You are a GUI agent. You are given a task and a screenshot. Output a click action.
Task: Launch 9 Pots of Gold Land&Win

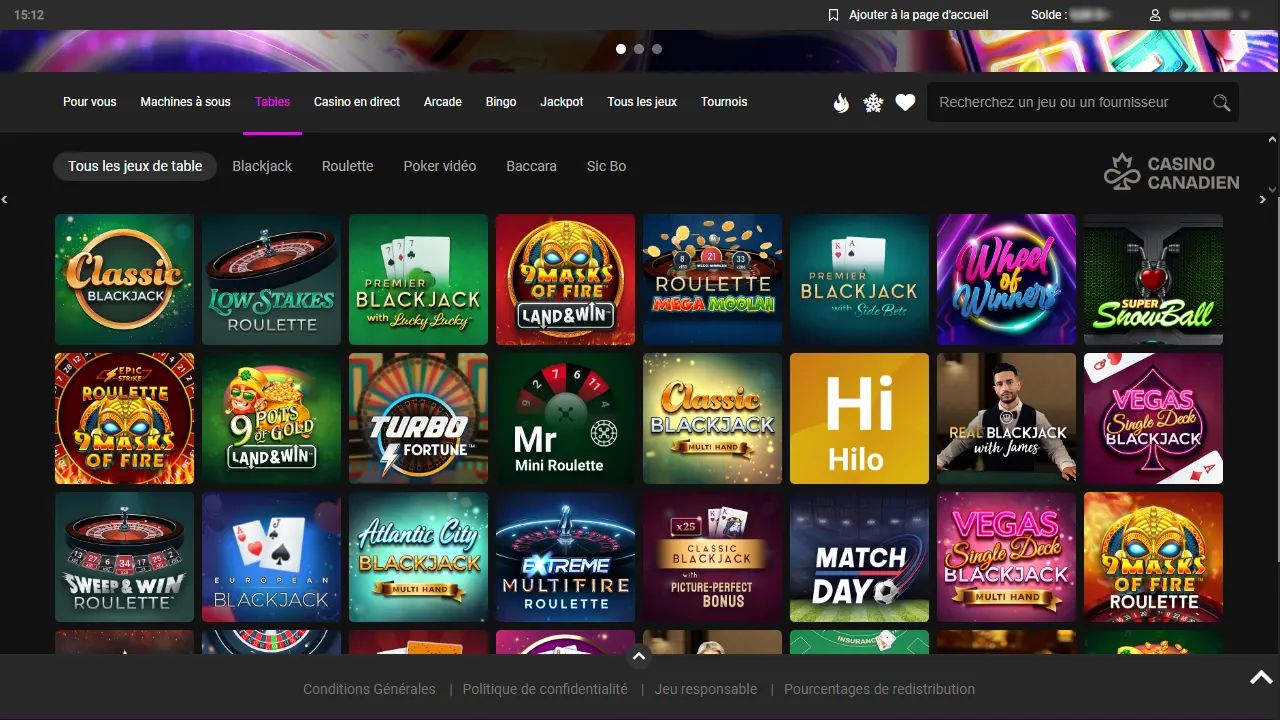tap(271, 418)
